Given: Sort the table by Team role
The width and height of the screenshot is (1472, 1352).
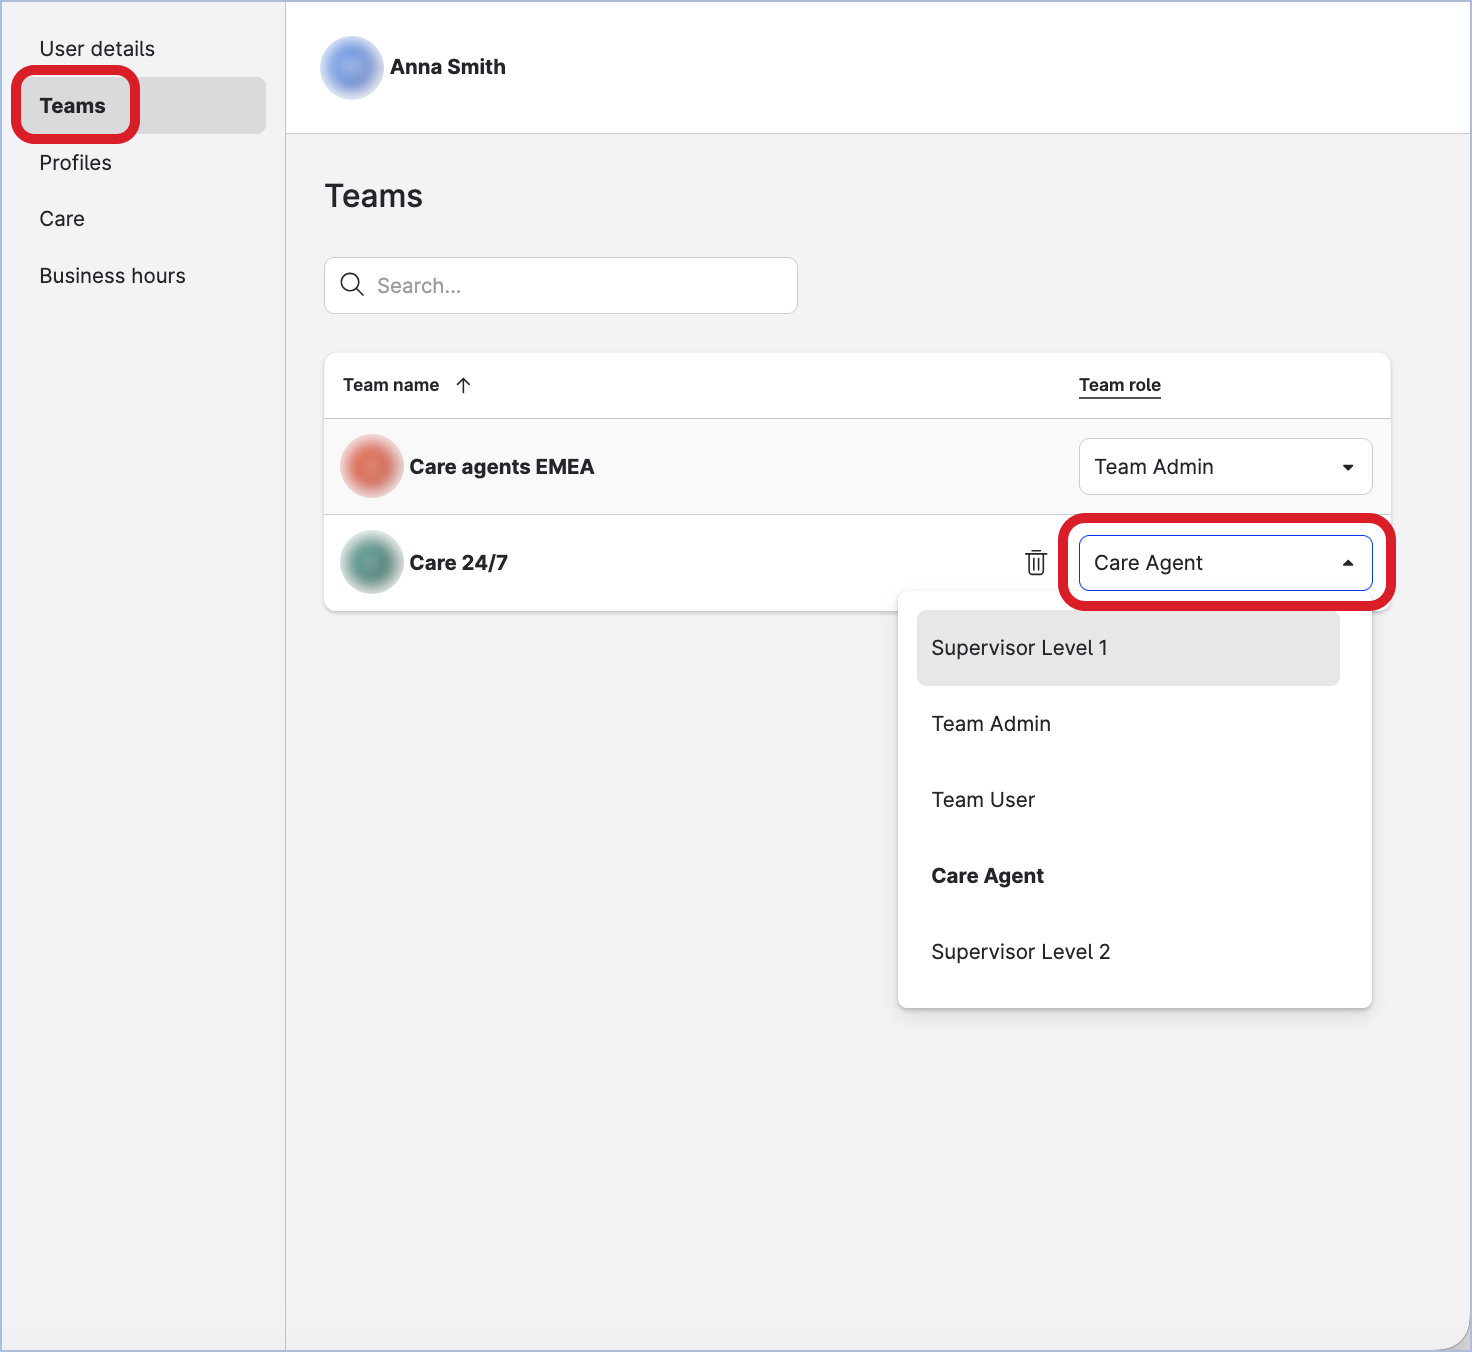Looking at the screenshot, I should pyautogui.click(x=1119, y=385).
